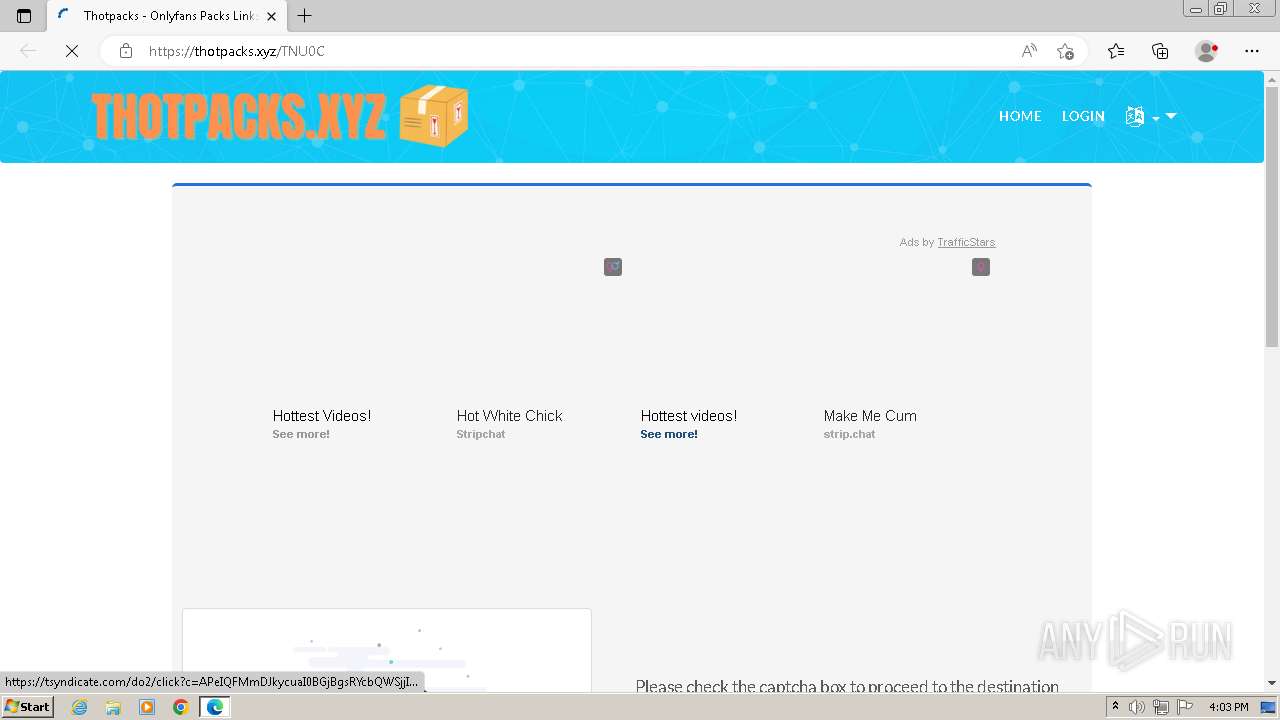Click the Stripchat ad label
The image size is (1280, 720).
(x=481, y=434)
